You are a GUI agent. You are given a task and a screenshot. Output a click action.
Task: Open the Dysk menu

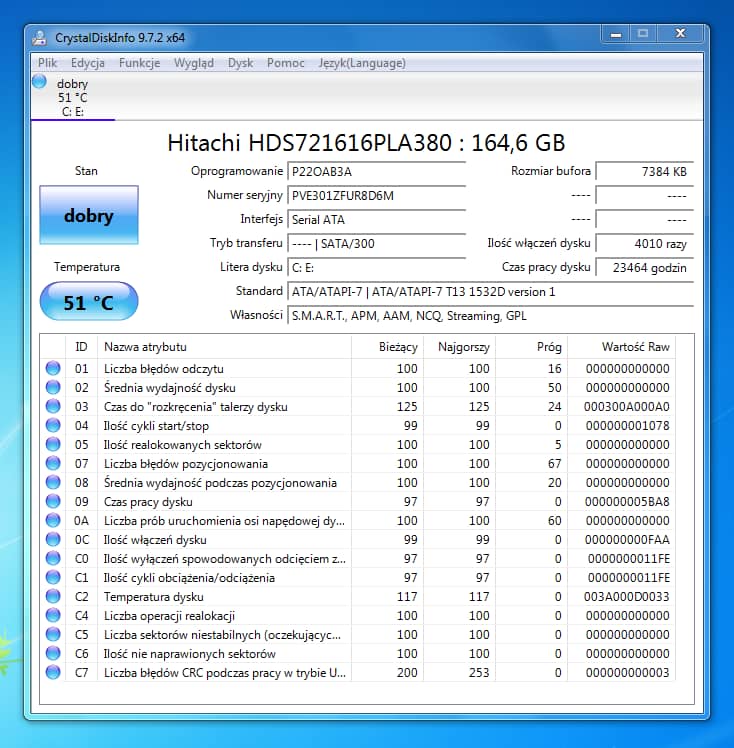pyautogui.click(x=240, y=63)
